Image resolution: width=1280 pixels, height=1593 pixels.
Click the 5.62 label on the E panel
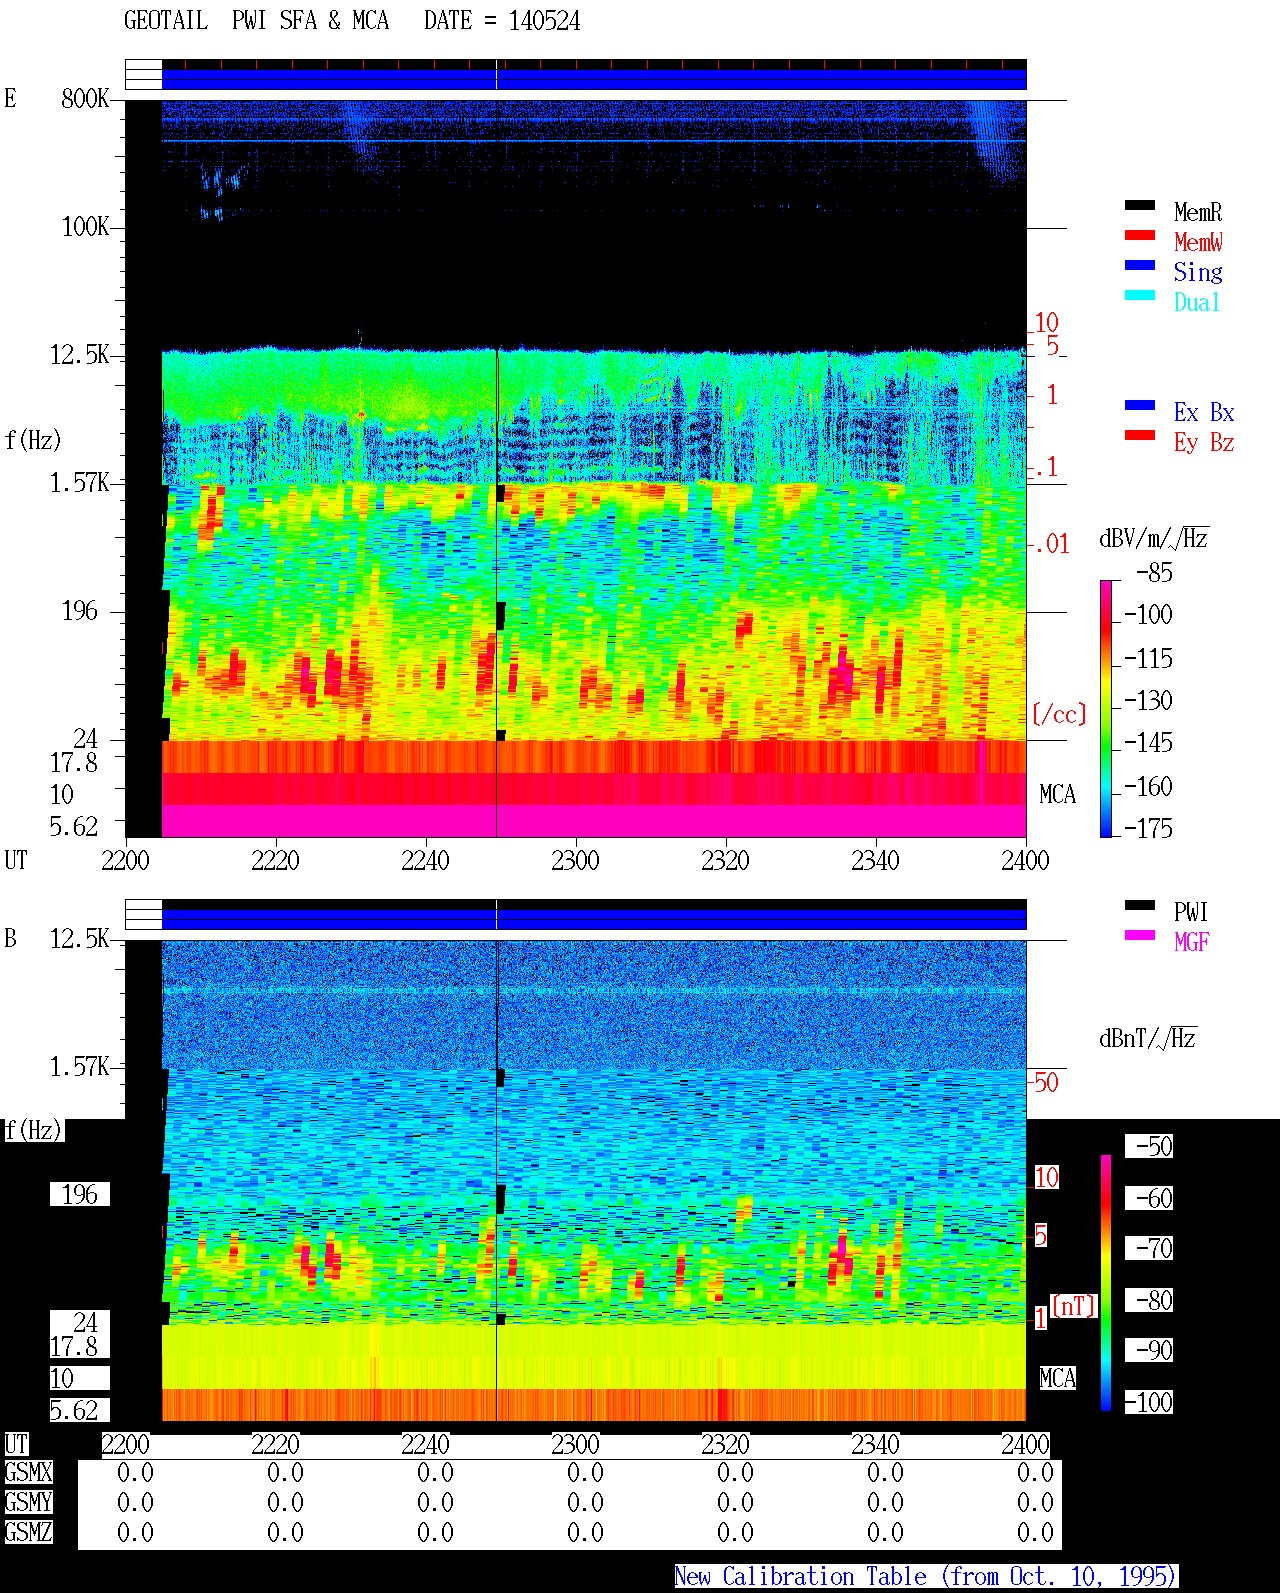(x=74, y=826)
